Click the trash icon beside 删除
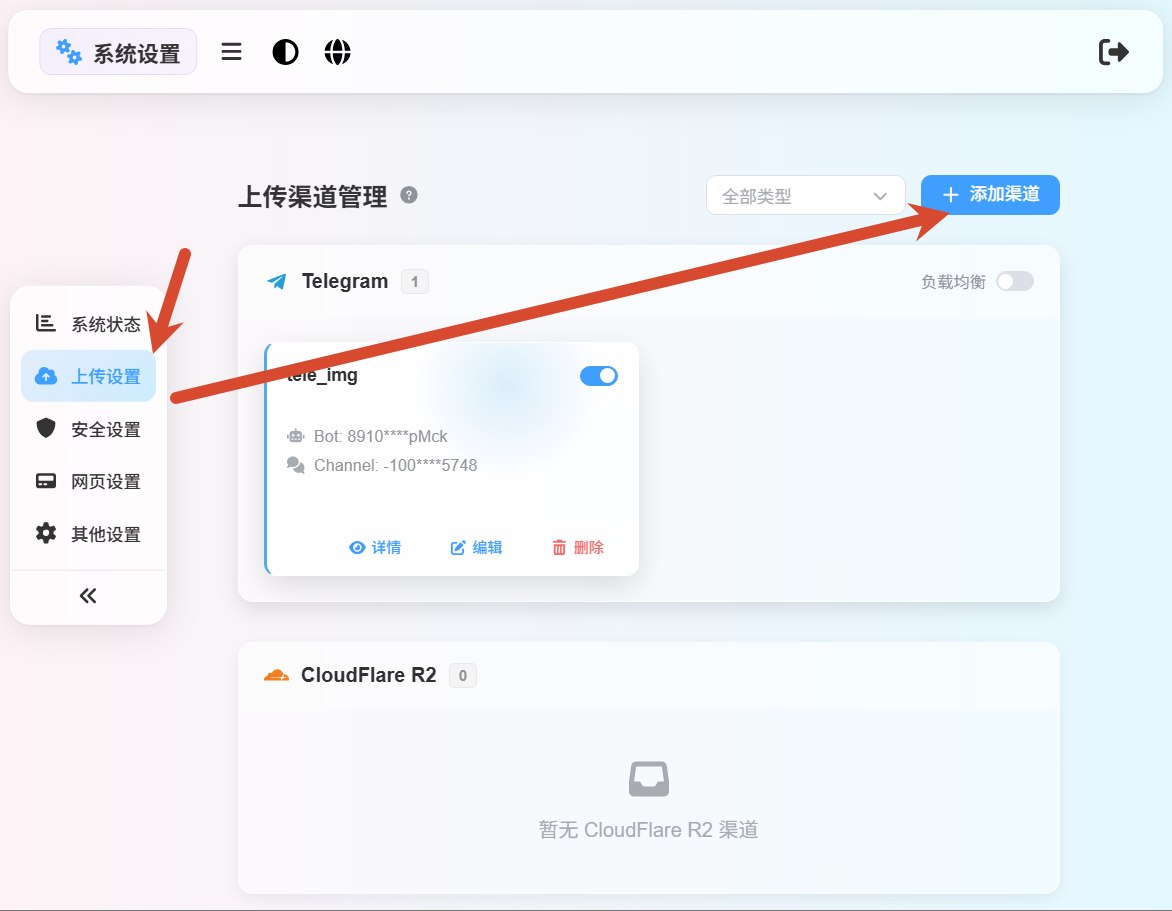This screenshot has width=1172, height=911. [559, 548]
